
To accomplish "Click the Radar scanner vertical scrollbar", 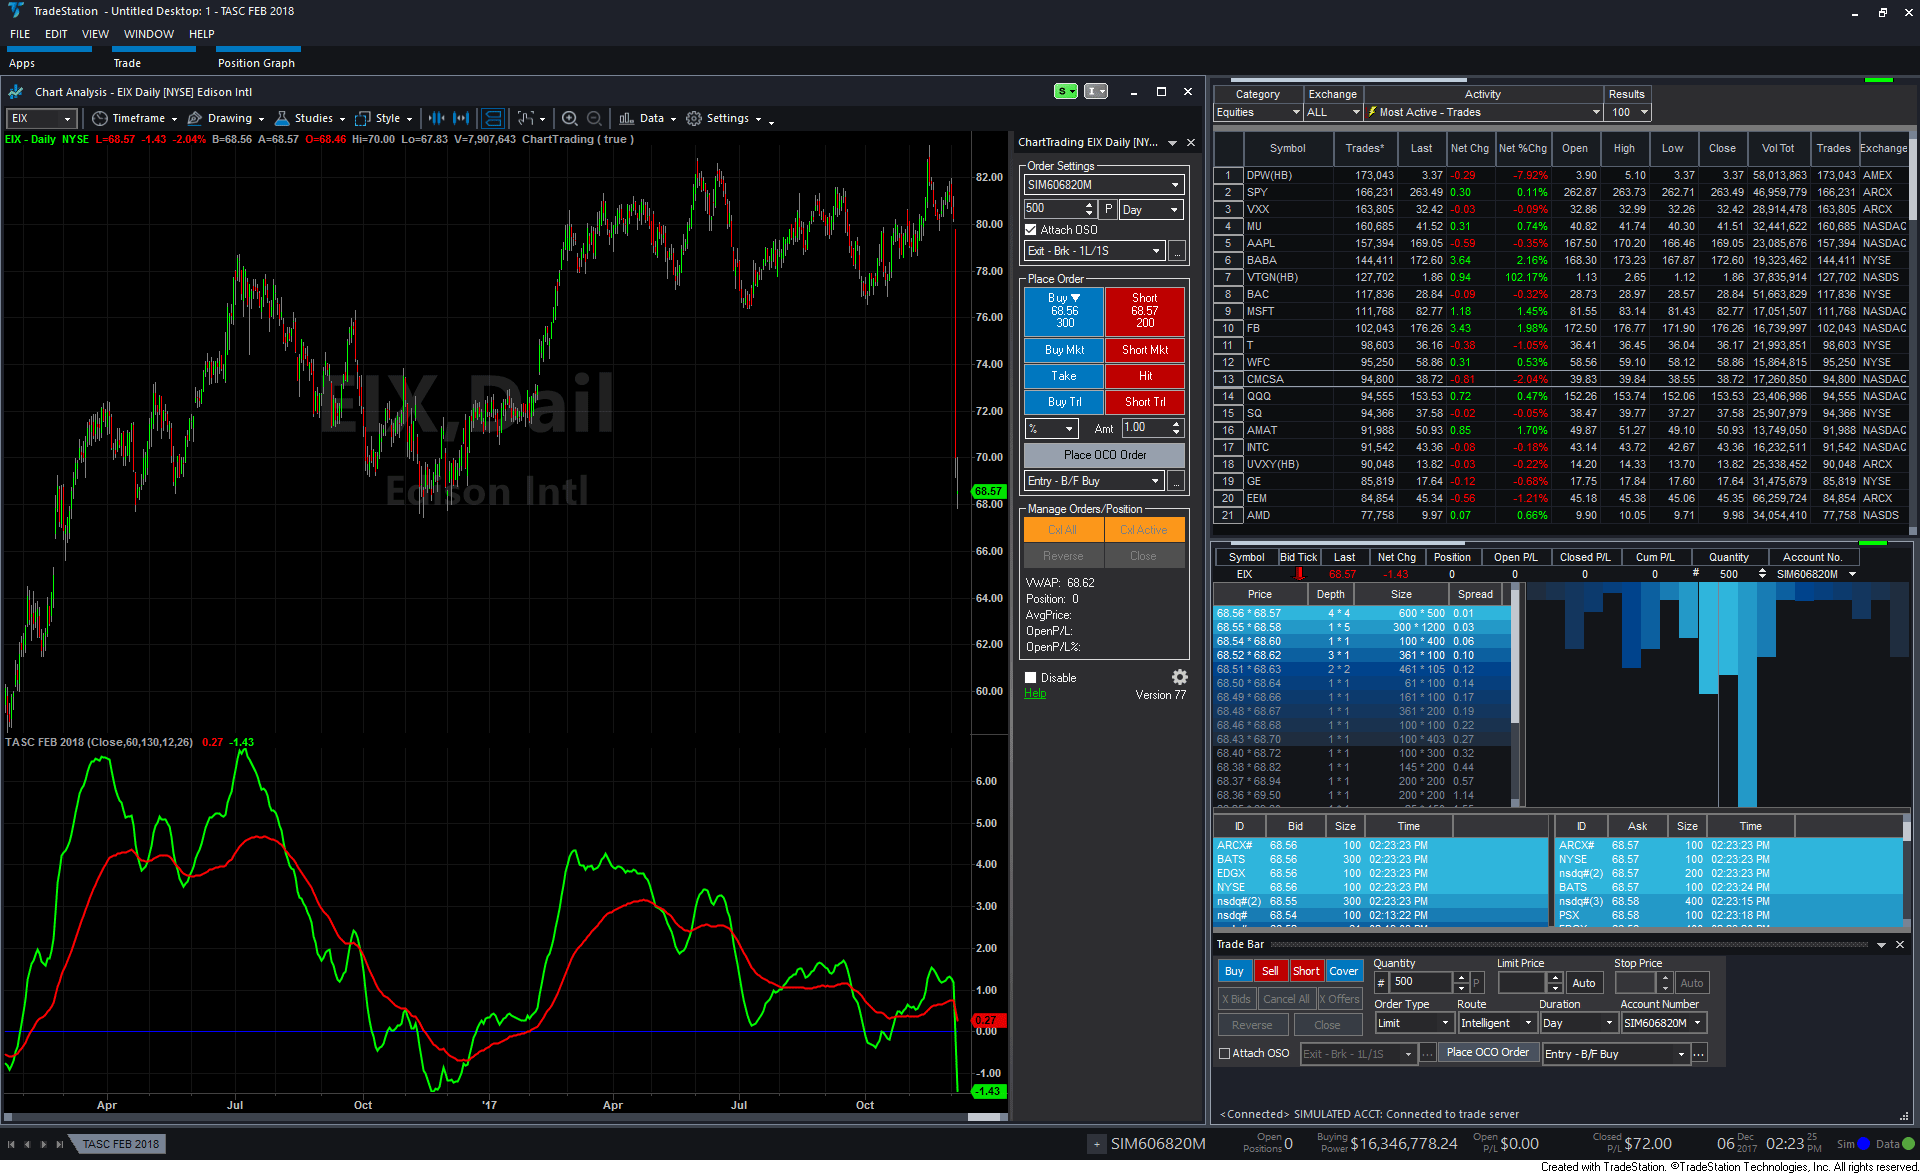I will (x=1913, y=180).
